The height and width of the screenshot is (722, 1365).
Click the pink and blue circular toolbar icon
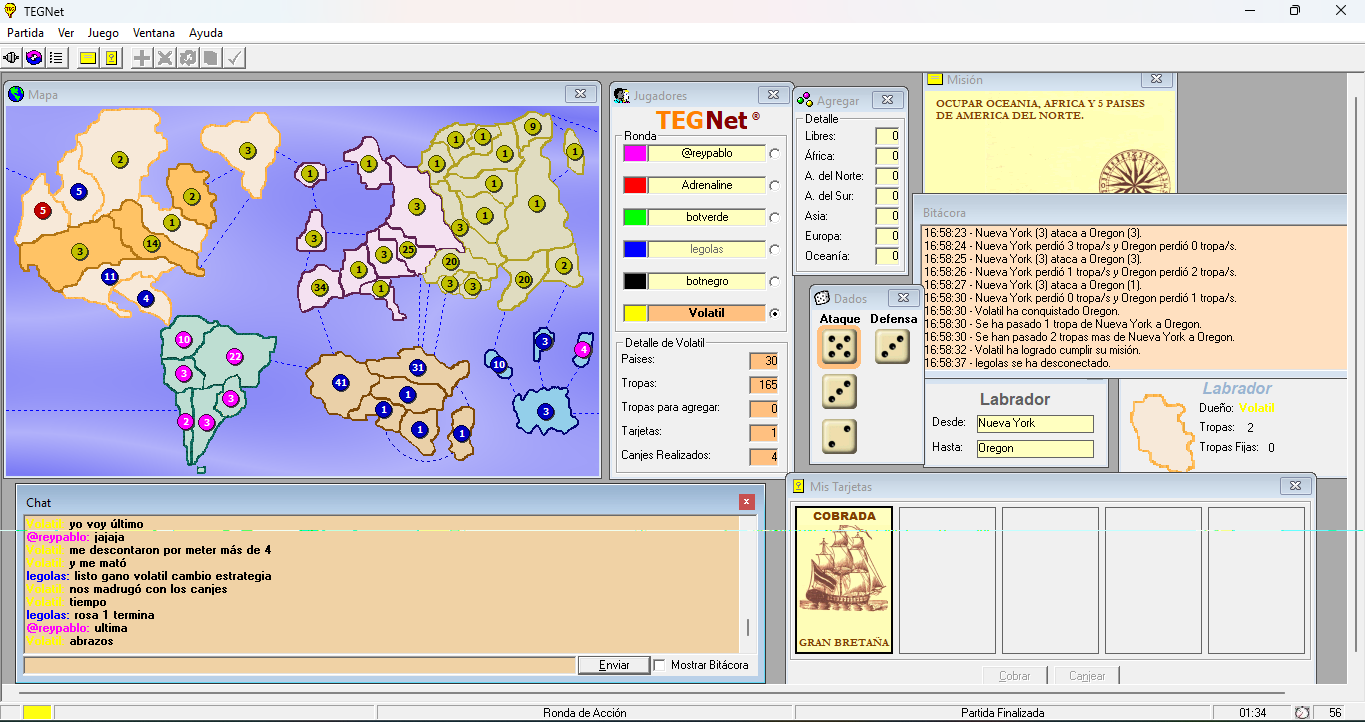(x=34, y=58)
